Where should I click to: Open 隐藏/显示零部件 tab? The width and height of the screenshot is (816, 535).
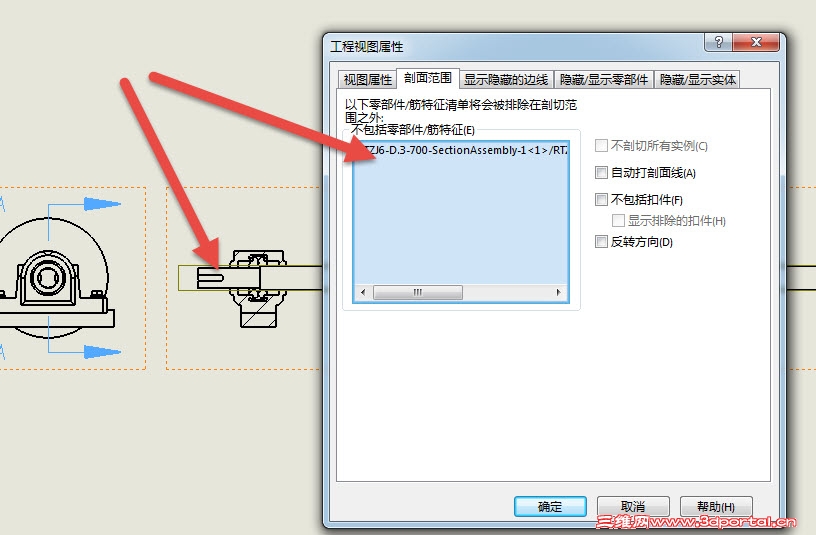[604, 80]
